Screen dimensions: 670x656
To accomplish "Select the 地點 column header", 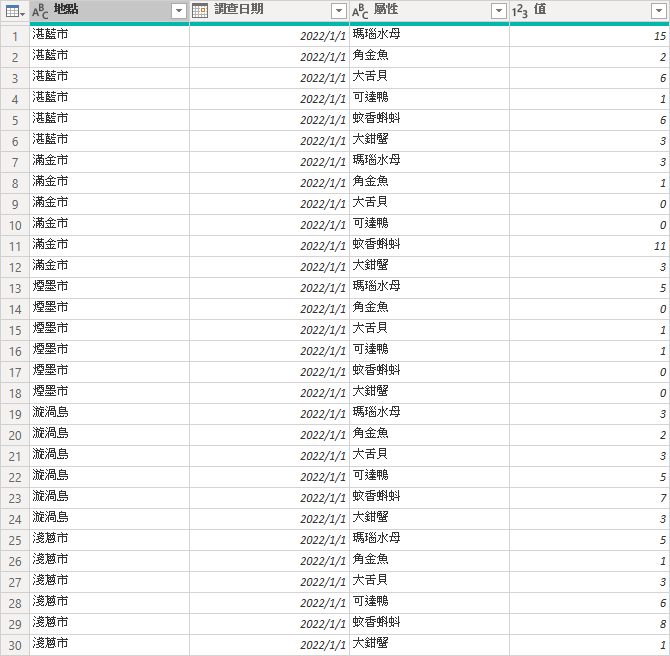I will pyautogui.click(x=109, y=11).
